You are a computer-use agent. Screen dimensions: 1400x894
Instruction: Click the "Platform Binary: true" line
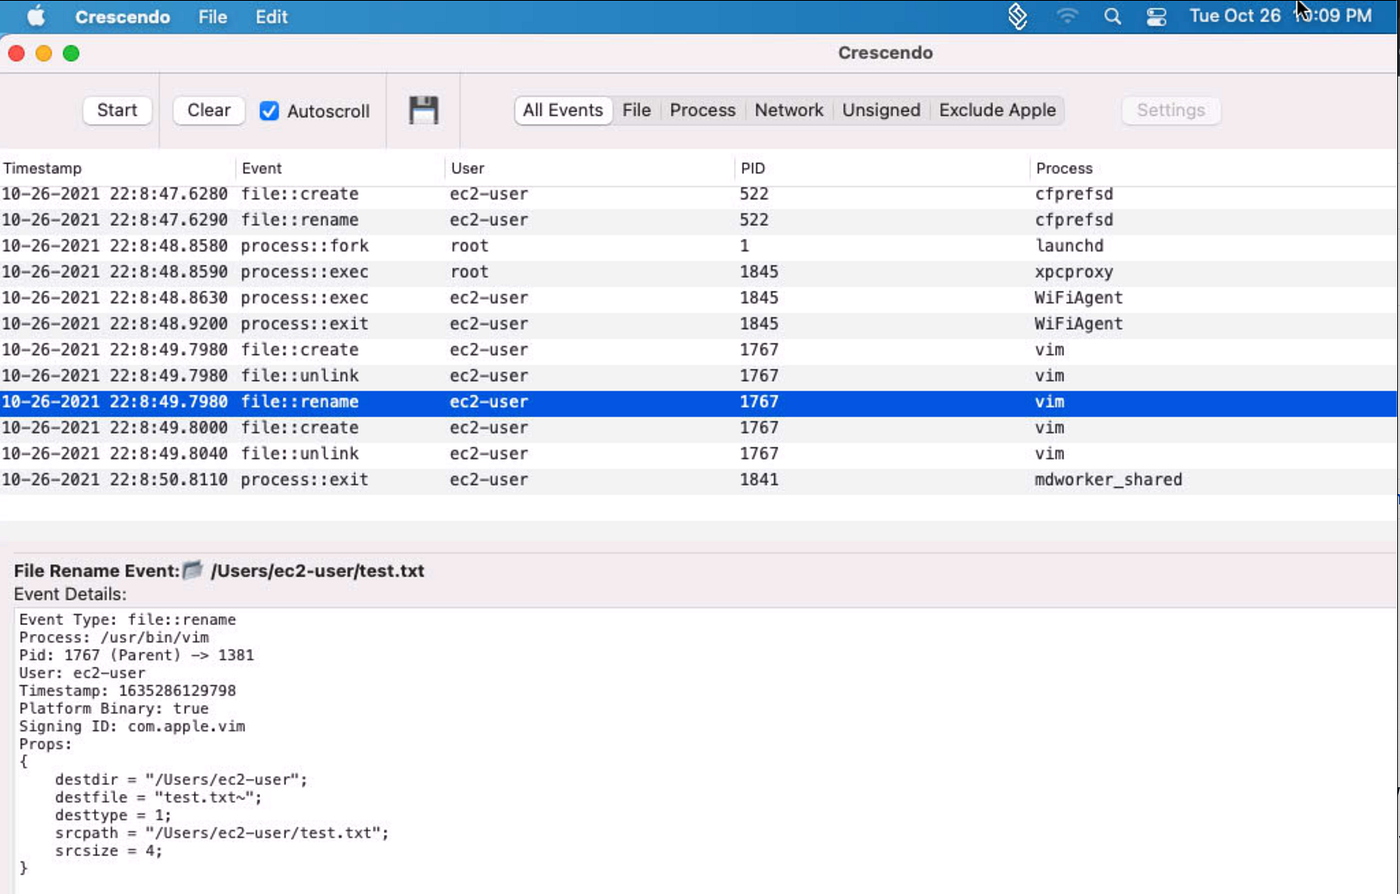pyautogui.click(x=114, y=709)
